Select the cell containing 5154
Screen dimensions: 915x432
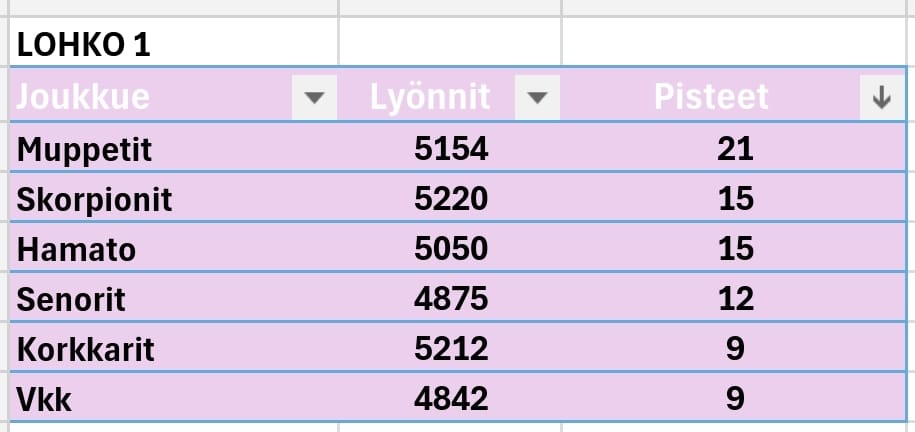pyautogui.click(x=451, y=150)
